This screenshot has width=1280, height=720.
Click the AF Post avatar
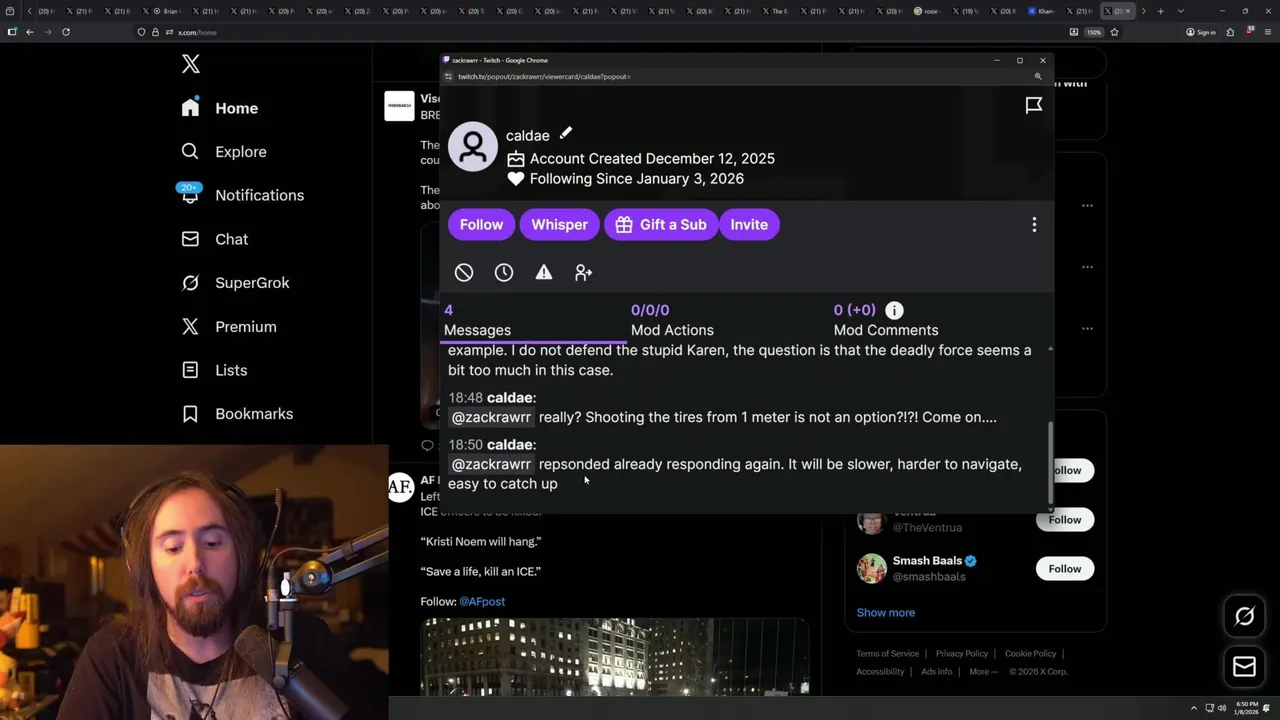click(x=400, y=487)
